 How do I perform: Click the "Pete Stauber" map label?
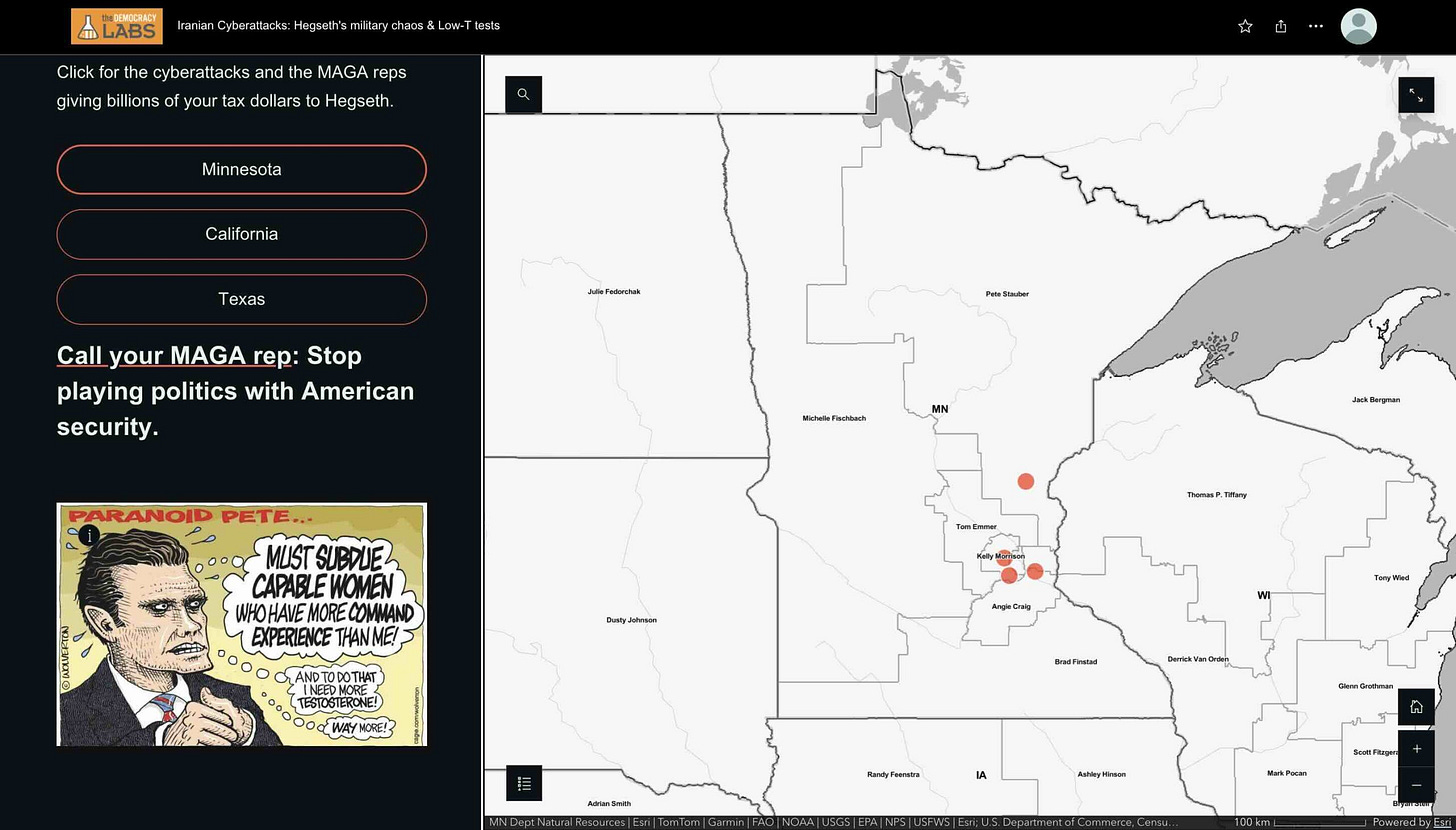click(1007, 294)
